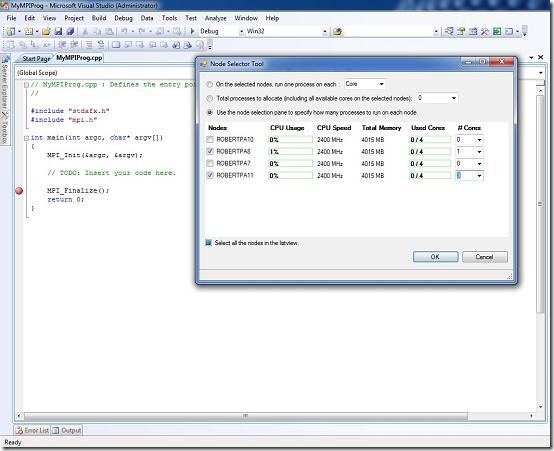Open the Solution Explorer toolbar icon
Image resolution: width=554 pixels, height=451 pixels.
pyautogui.click(x=449, y=31)
